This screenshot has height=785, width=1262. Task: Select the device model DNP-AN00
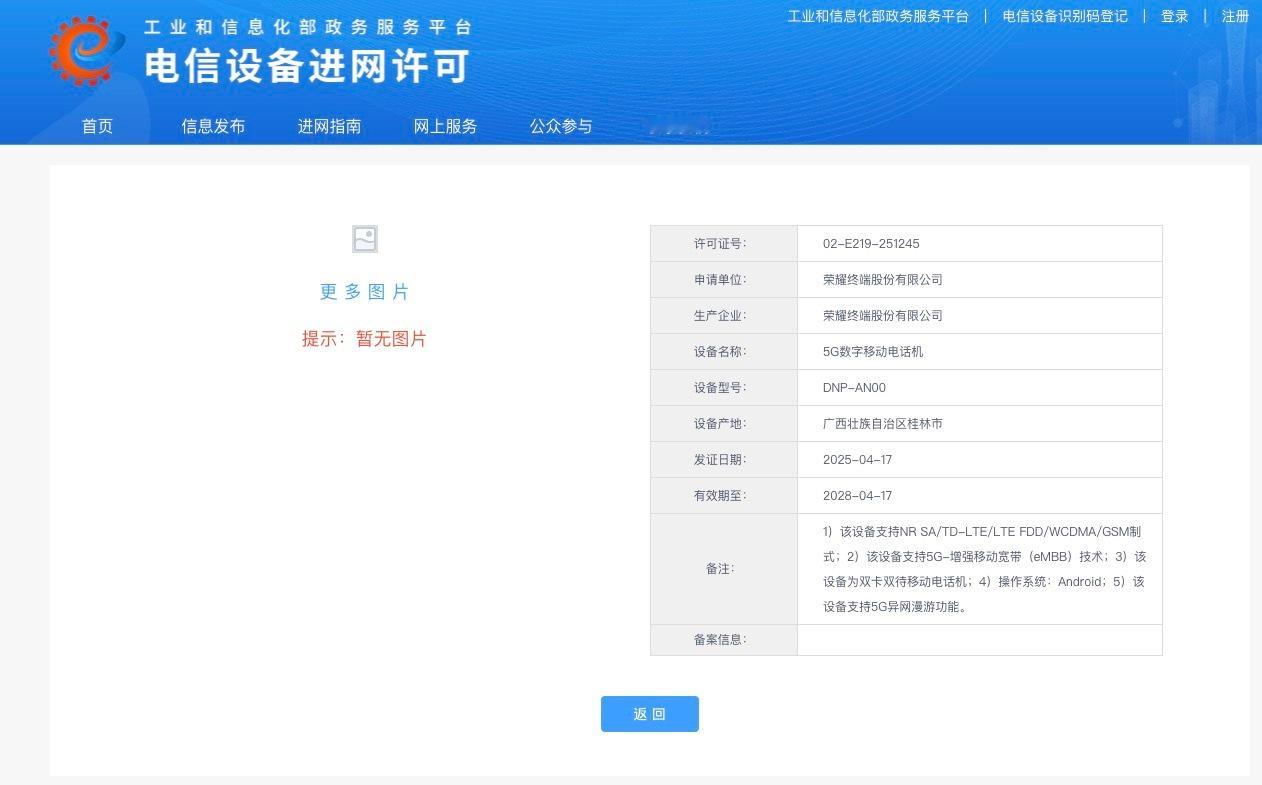(854, 388)
